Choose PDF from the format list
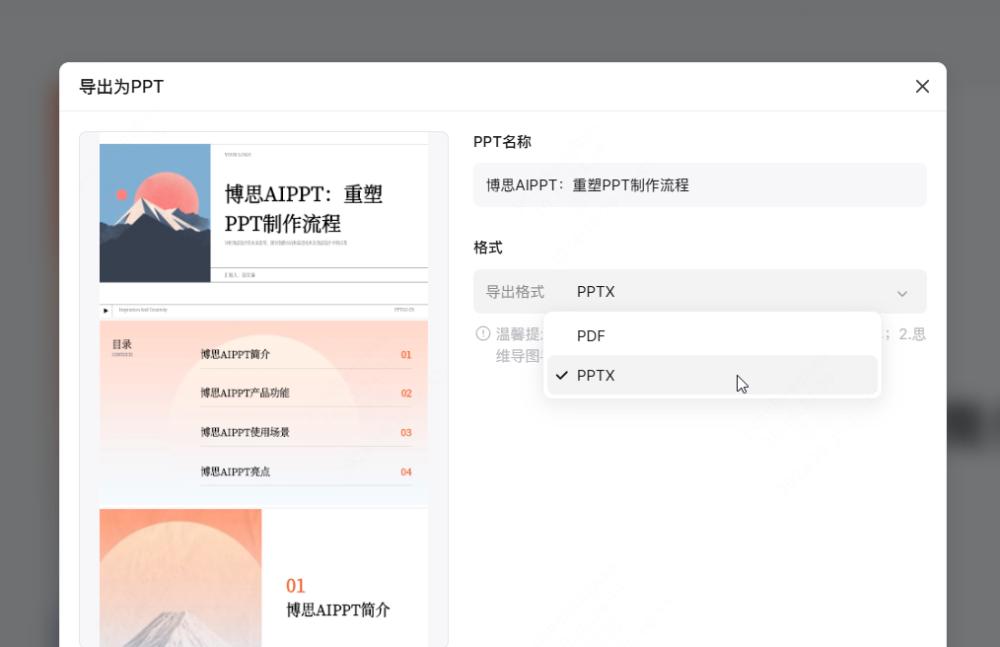The height and width of the screenshot is (647, 1000). coord(712,336)
